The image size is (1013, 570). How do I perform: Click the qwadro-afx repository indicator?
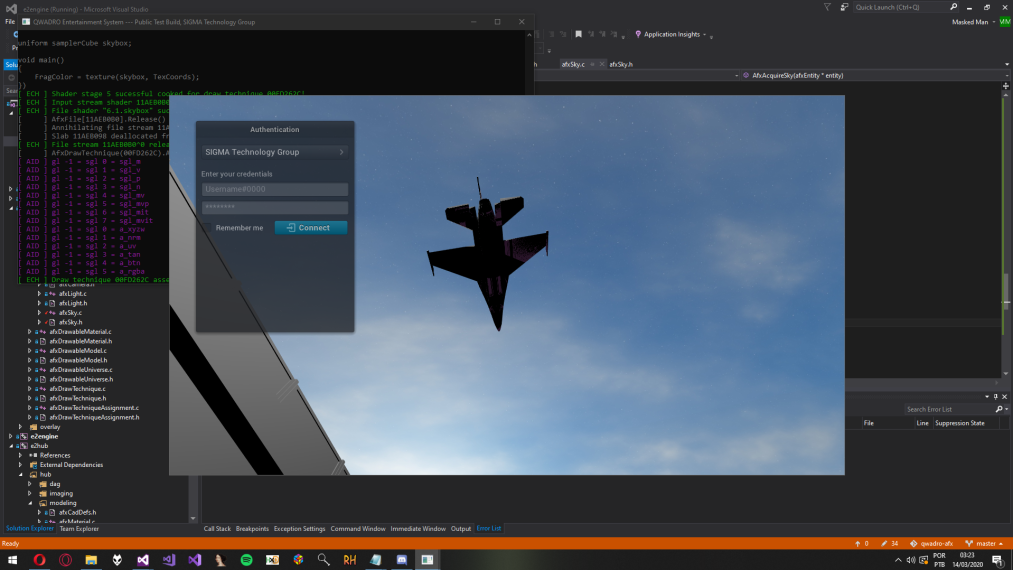click(931, 544)
